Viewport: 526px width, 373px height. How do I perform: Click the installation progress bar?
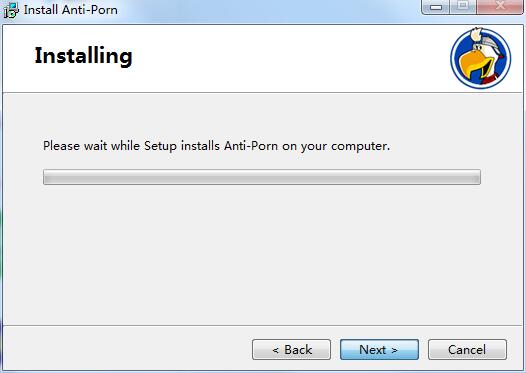point(262,177)
